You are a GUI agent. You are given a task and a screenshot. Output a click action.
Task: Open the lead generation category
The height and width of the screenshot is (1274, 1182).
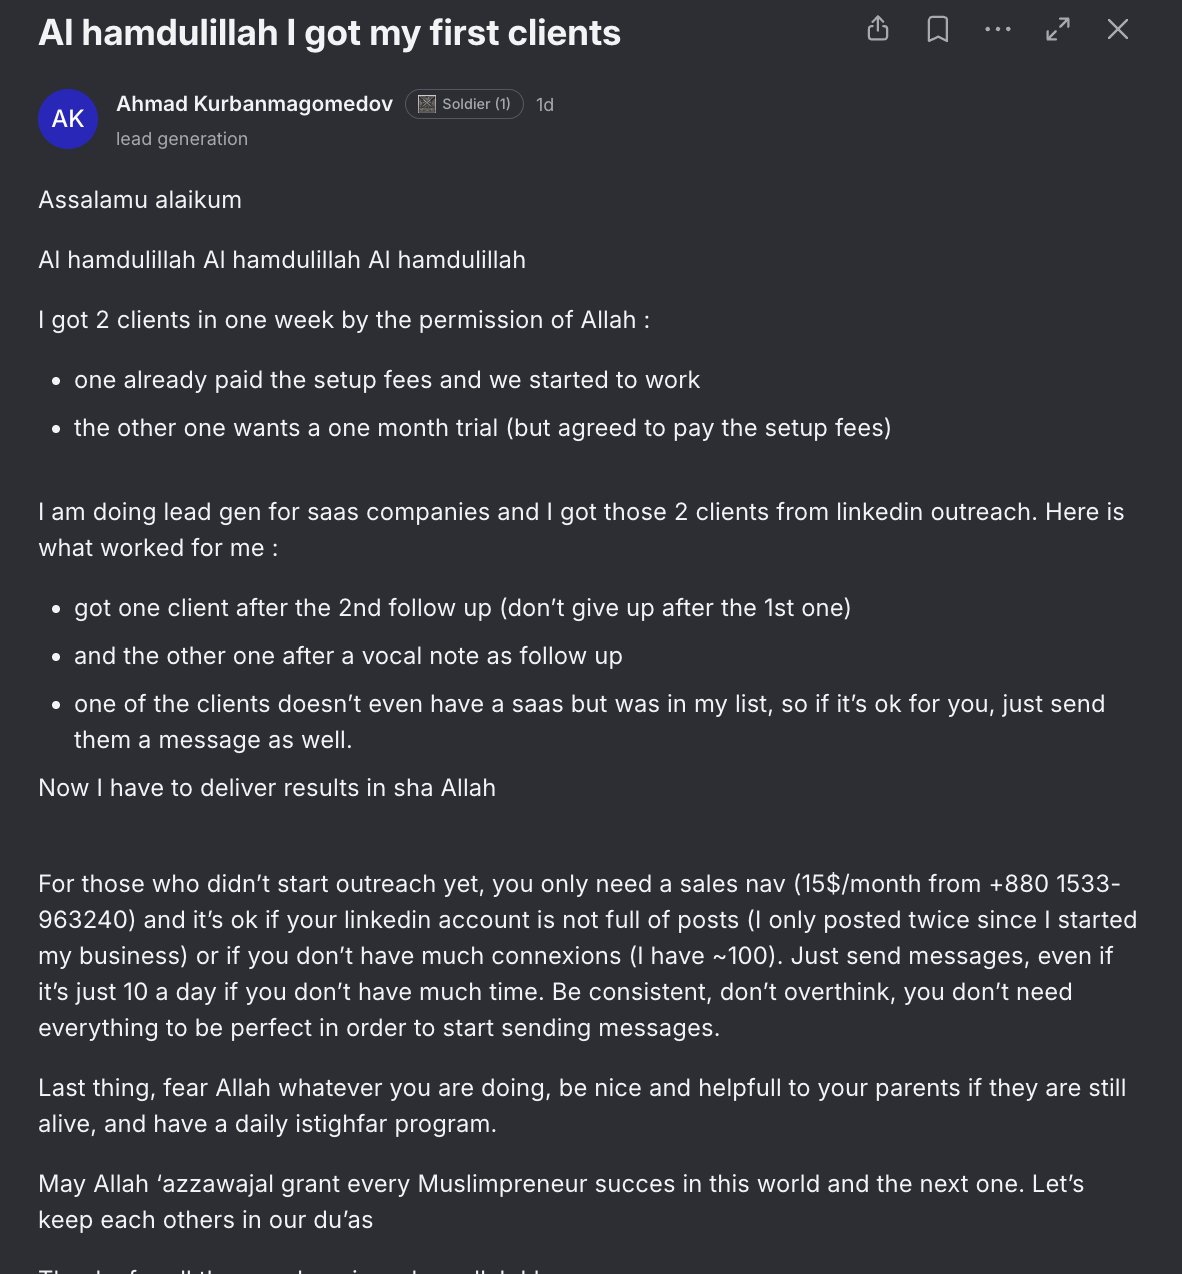(182, 139)
